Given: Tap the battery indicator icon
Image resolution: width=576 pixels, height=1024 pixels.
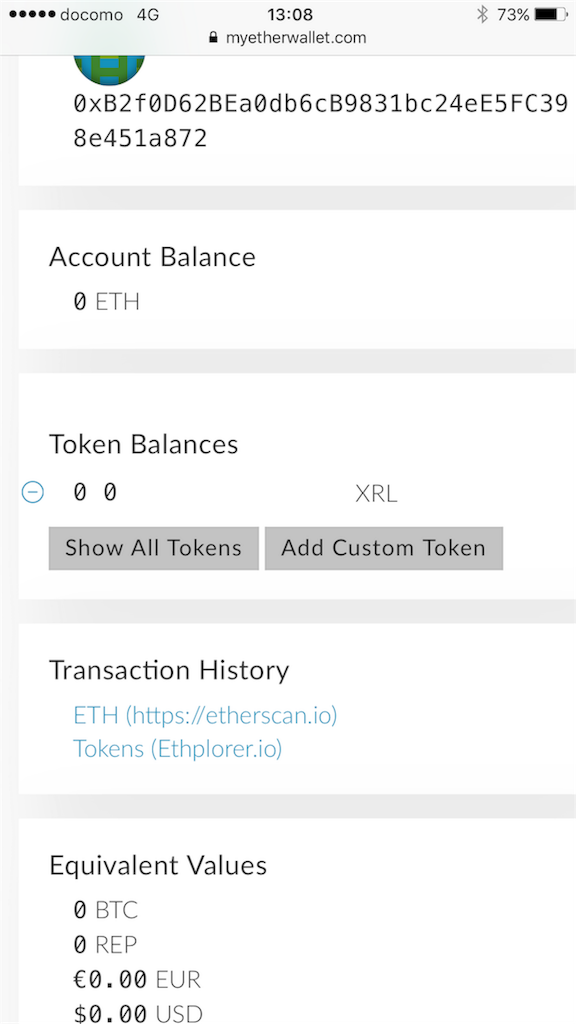Looking at the screenshot, I should [551, 14].
